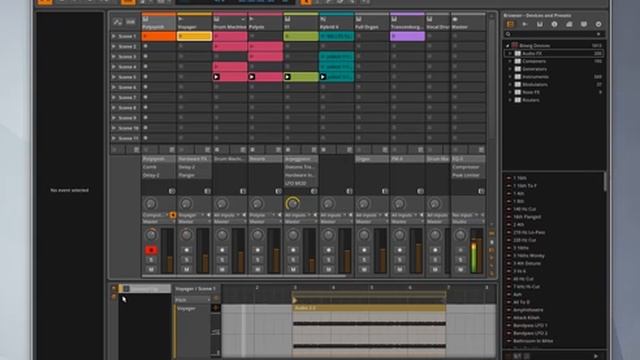This screenshot has height=360, width=640.
Task: Click the launcher view icon left of track headers
Action: [118, 22]
